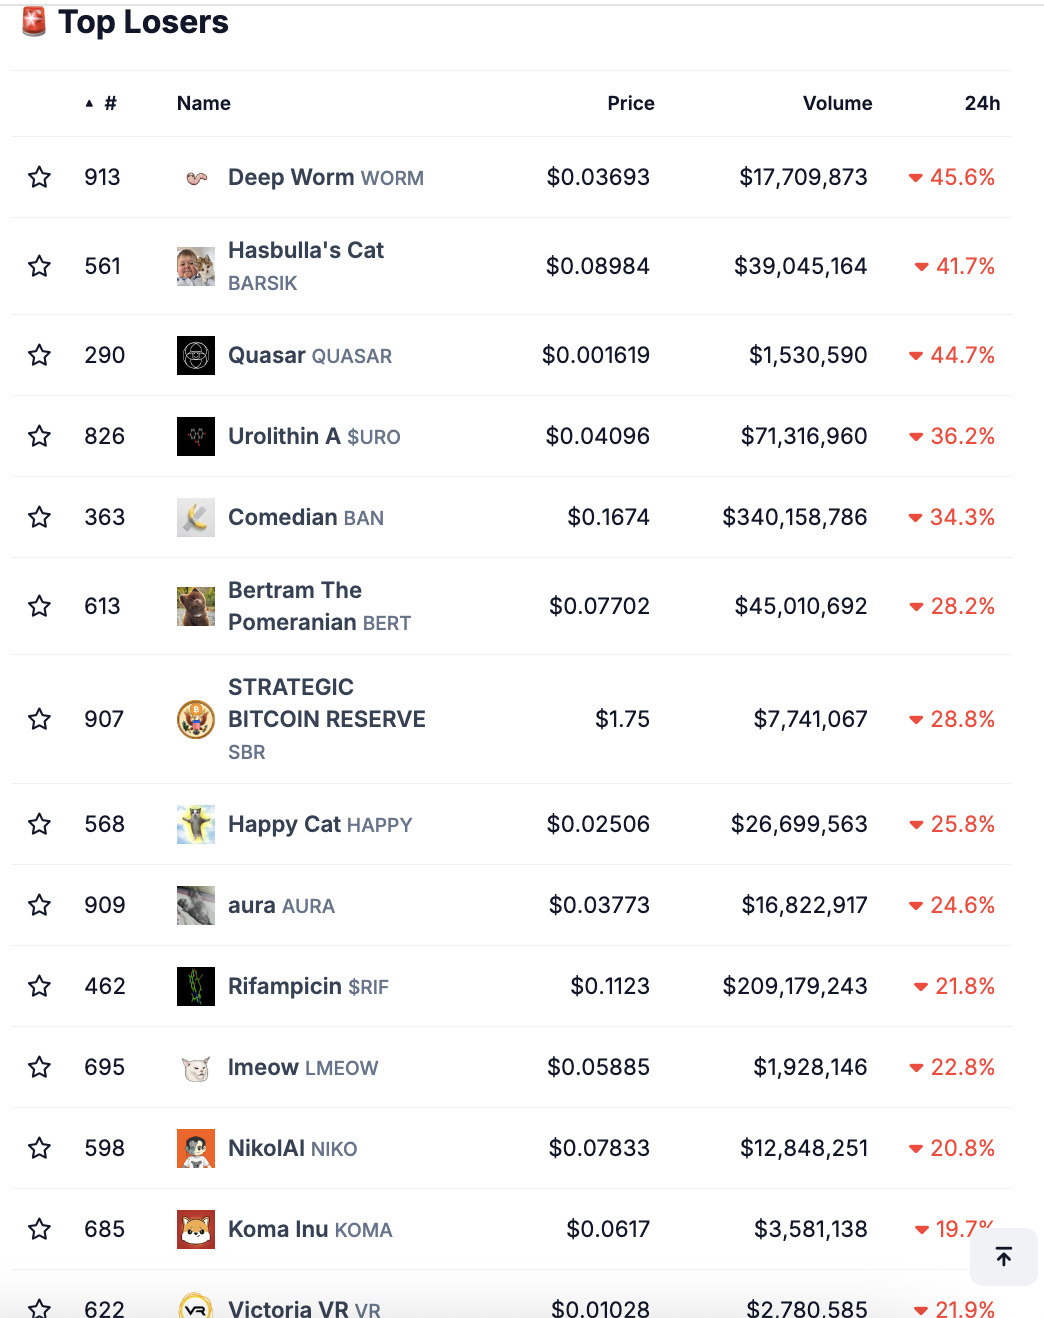The image size is (1044, 1318).
Task: Click the Strategic Bitcoin Reserve seal icon
Action: (196, 720)
